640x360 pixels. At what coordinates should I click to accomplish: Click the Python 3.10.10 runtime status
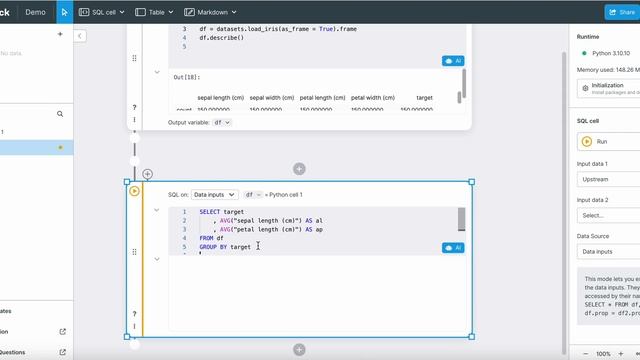[606, 53]
